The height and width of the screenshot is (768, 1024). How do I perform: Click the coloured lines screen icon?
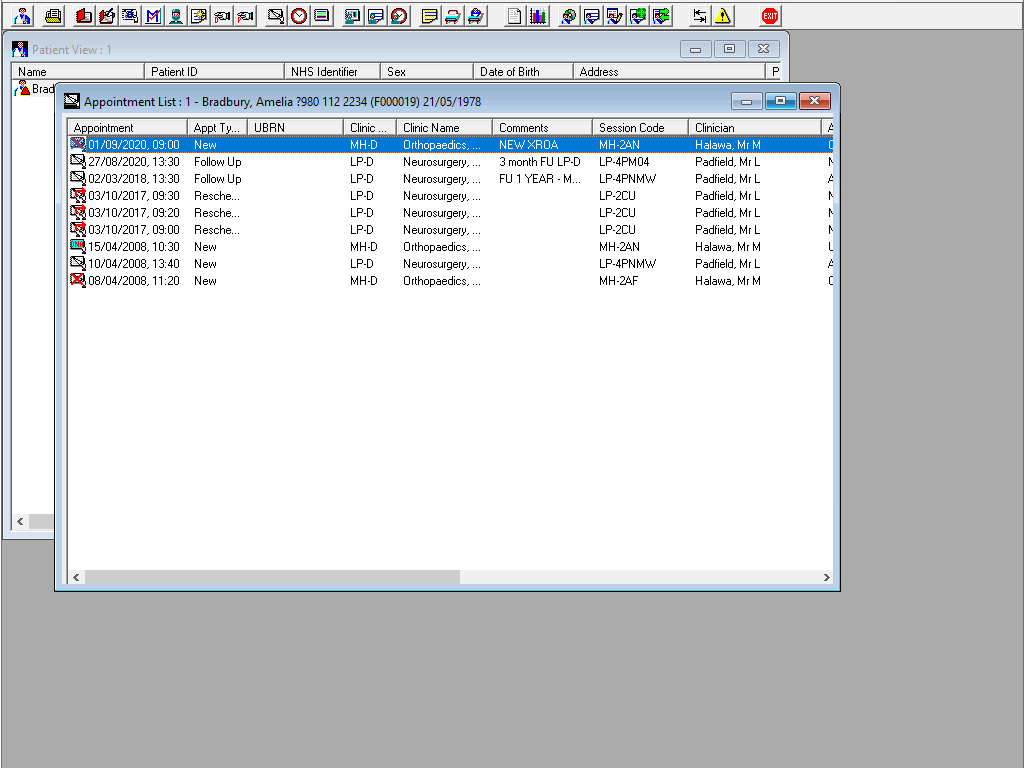tap(321, 16)
